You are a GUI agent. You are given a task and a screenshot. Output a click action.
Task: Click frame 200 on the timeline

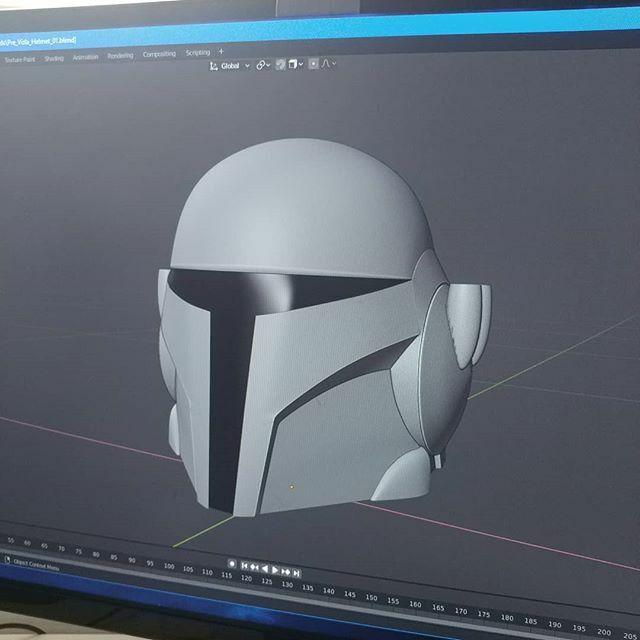[x=603, y=632]
